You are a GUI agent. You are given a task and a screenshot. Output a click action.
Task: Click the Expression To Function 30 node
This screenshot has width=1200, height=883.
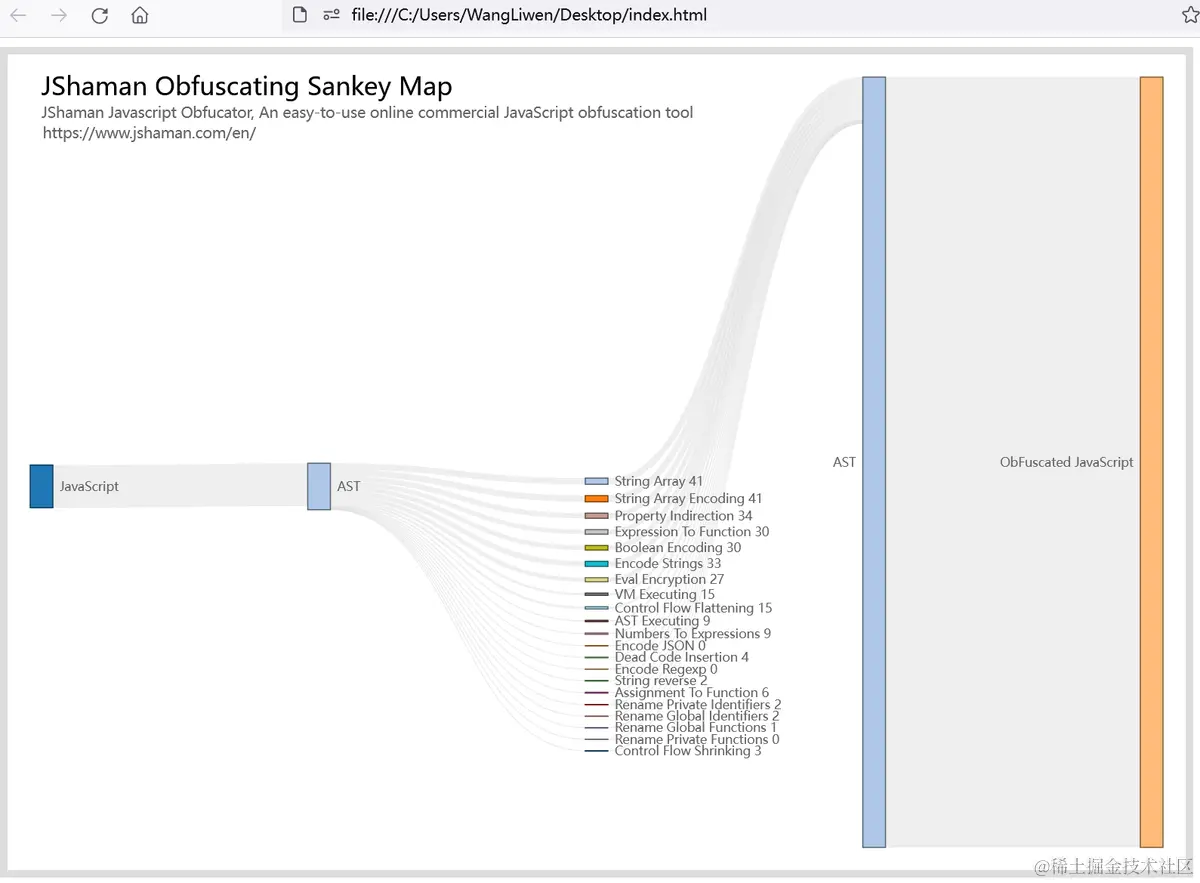(x=596, y=532)
